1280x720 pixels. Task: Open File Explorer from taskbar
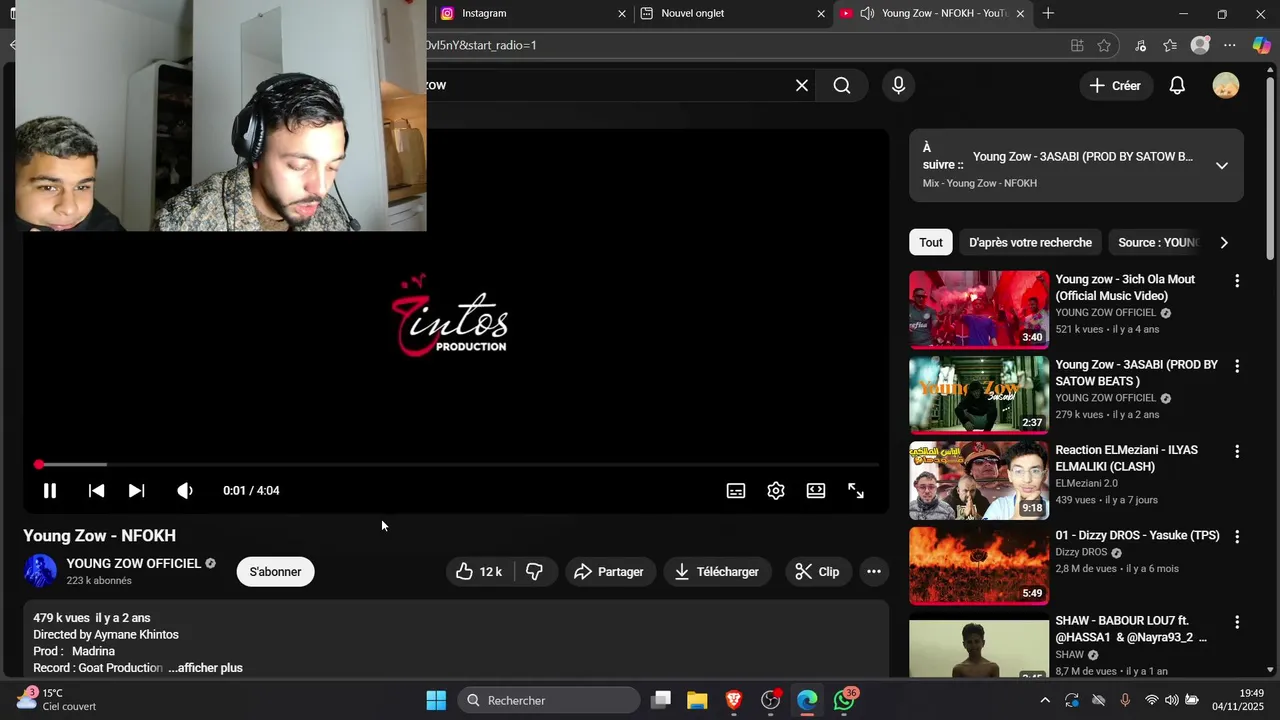click(x=697, y=700)
